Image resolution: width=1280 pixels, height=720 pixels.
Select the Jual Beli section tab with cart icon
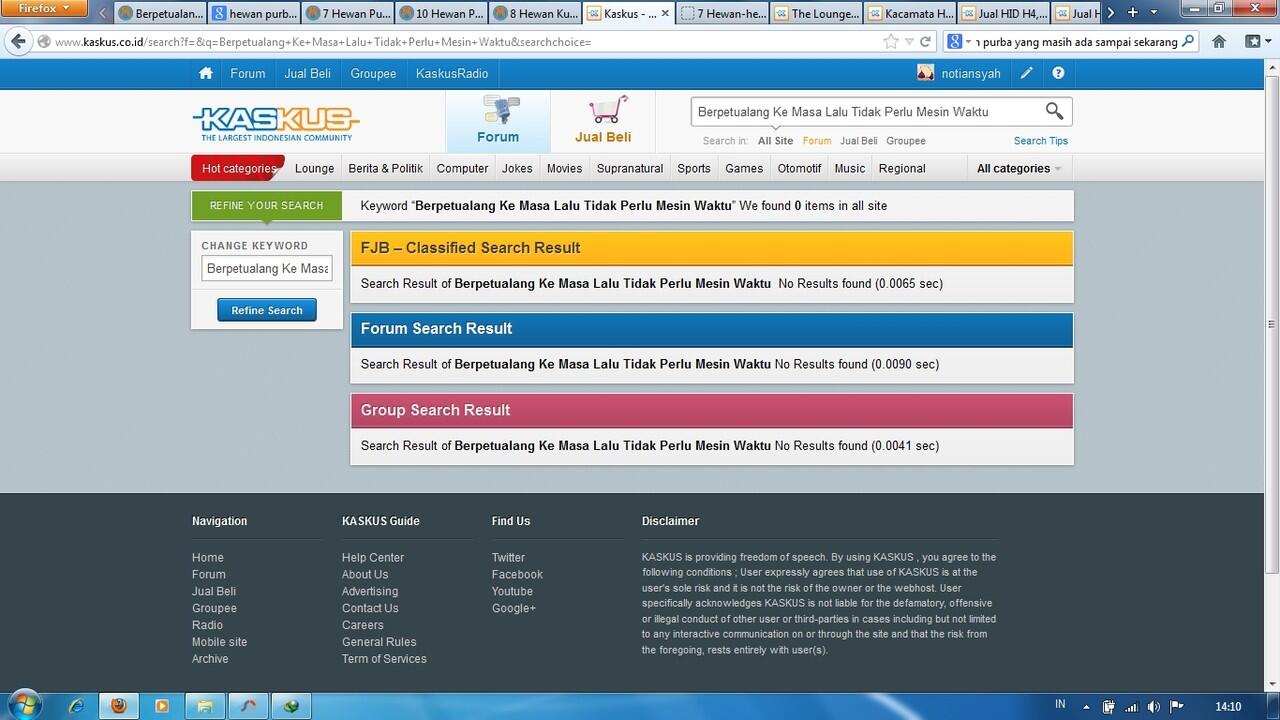pyautogui.click(x=603, y=121)
